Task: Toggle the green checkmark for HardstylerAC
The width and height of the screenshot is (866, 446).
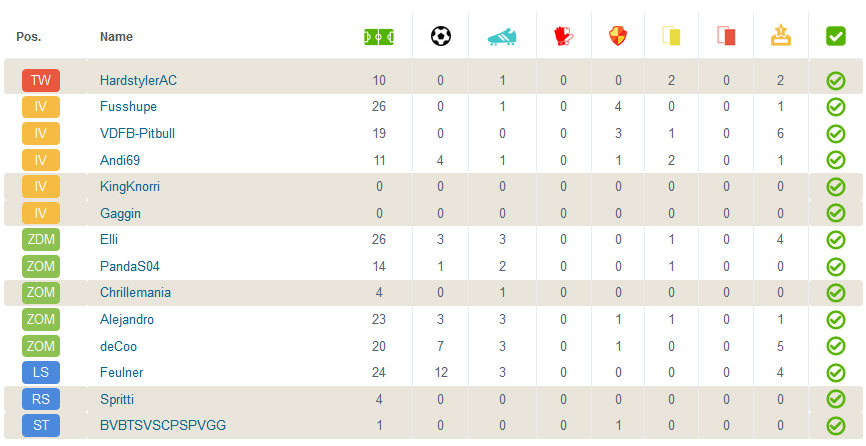Action: (836, 81)
